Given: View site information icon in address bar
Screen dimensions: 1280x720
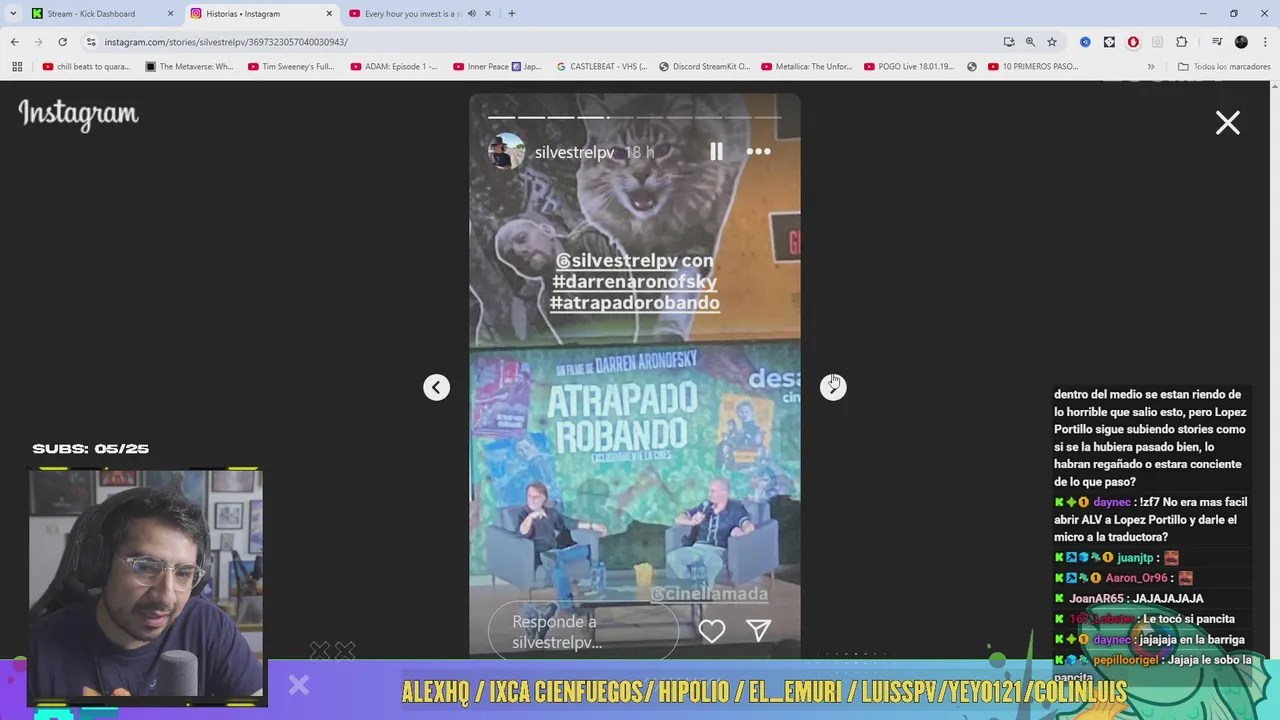Looking at the screenshot, I should pos(91,42).
